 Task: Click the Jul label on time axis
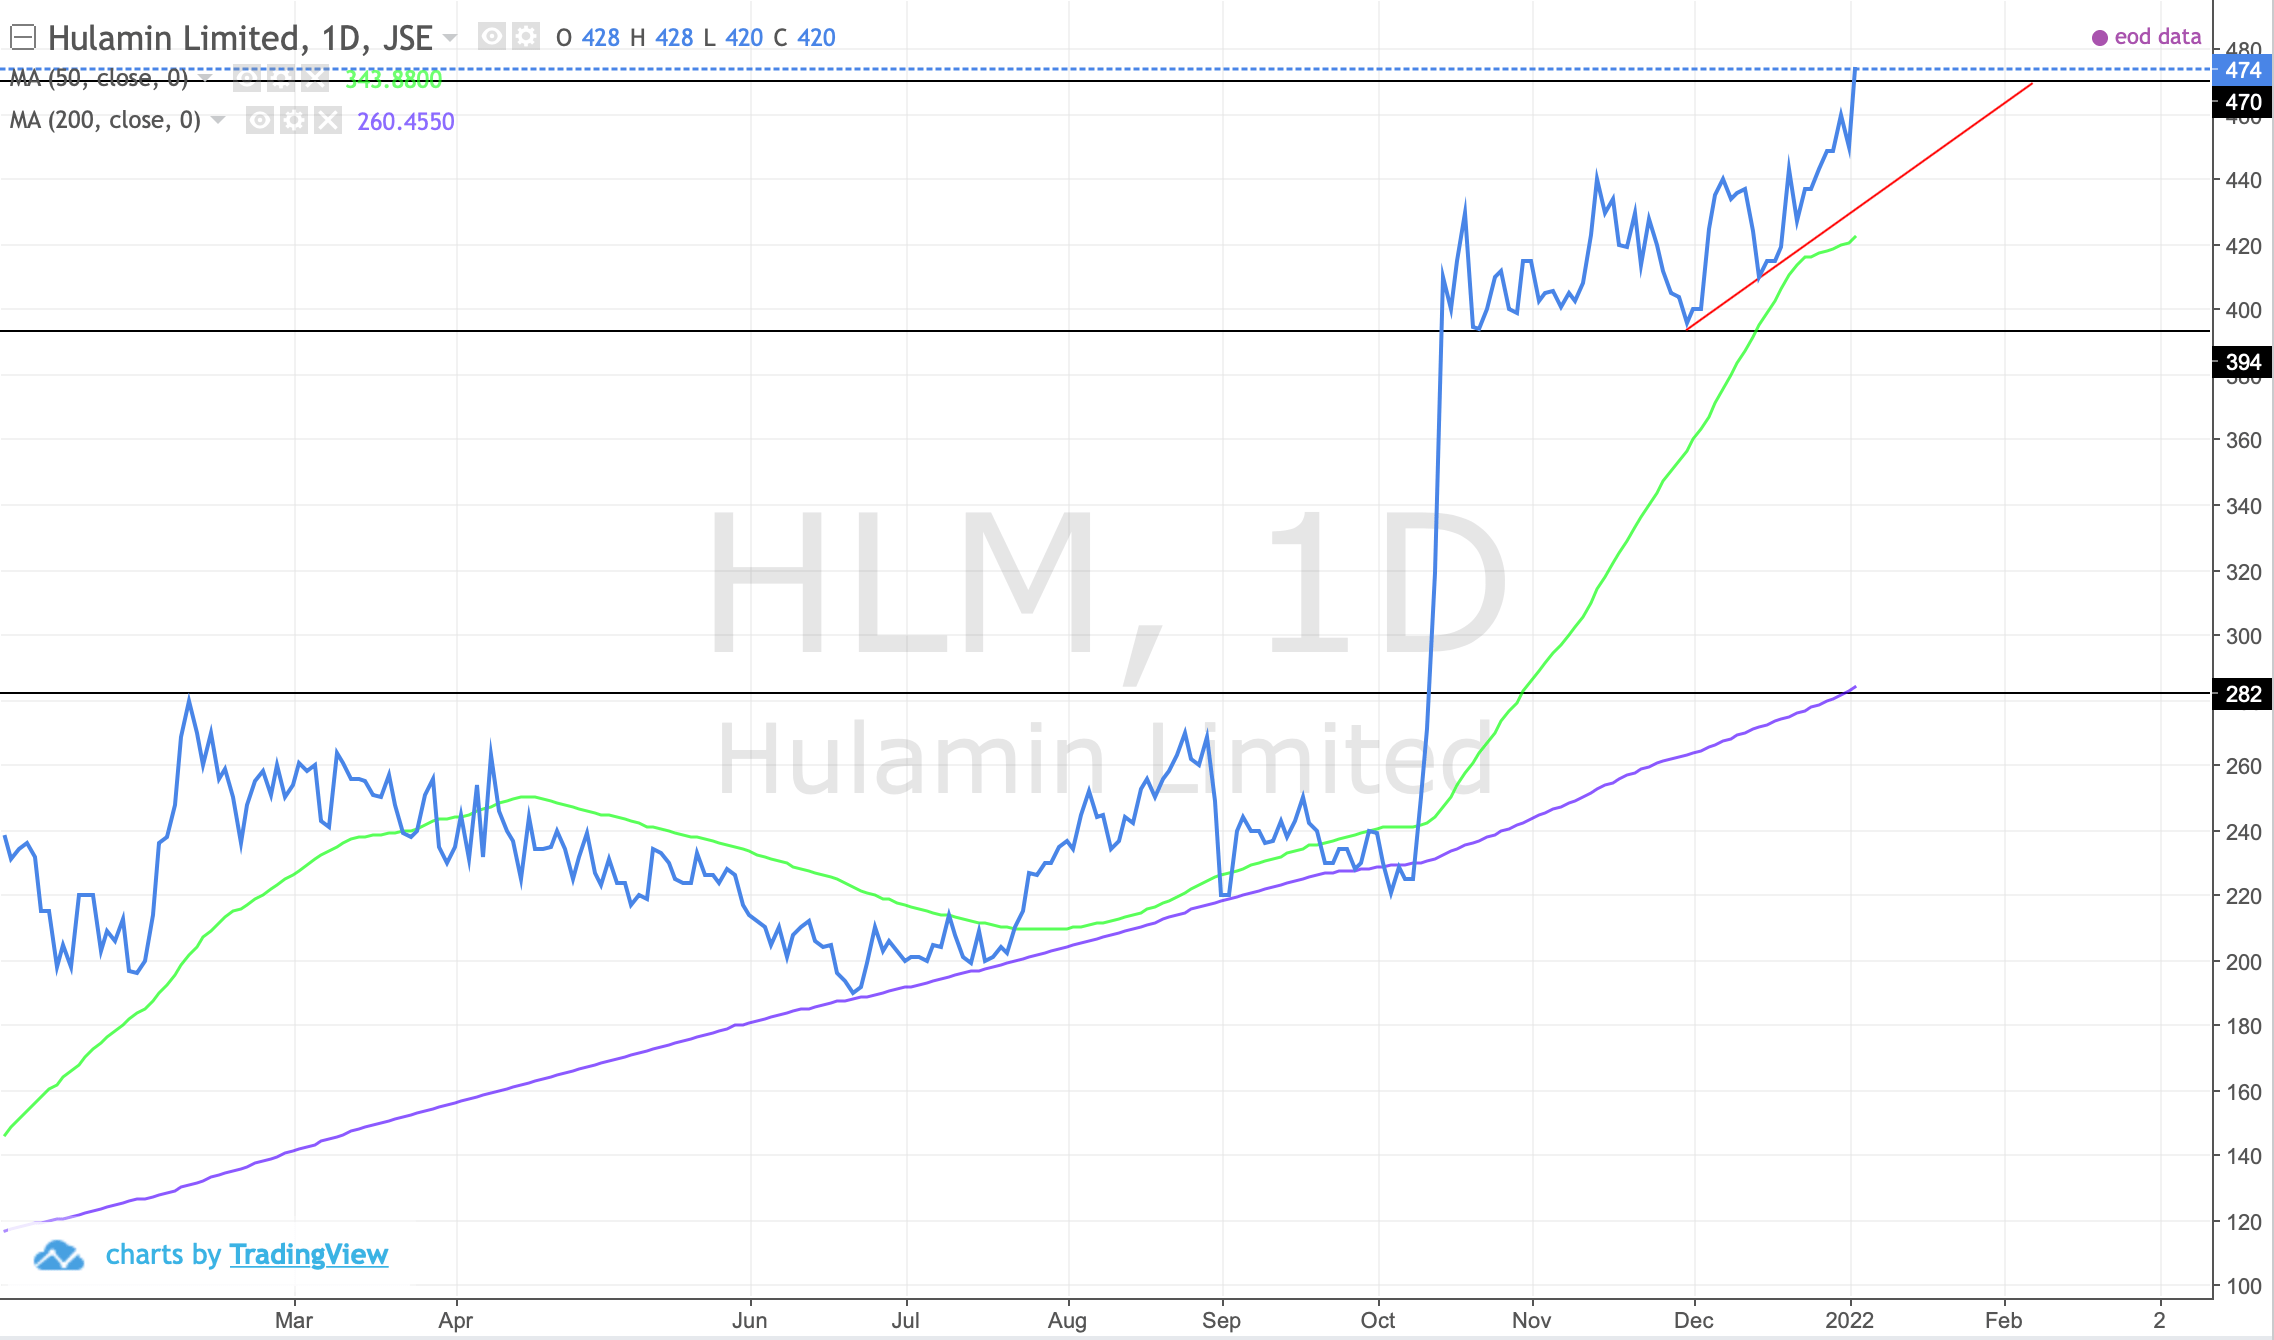[906, 1320]
